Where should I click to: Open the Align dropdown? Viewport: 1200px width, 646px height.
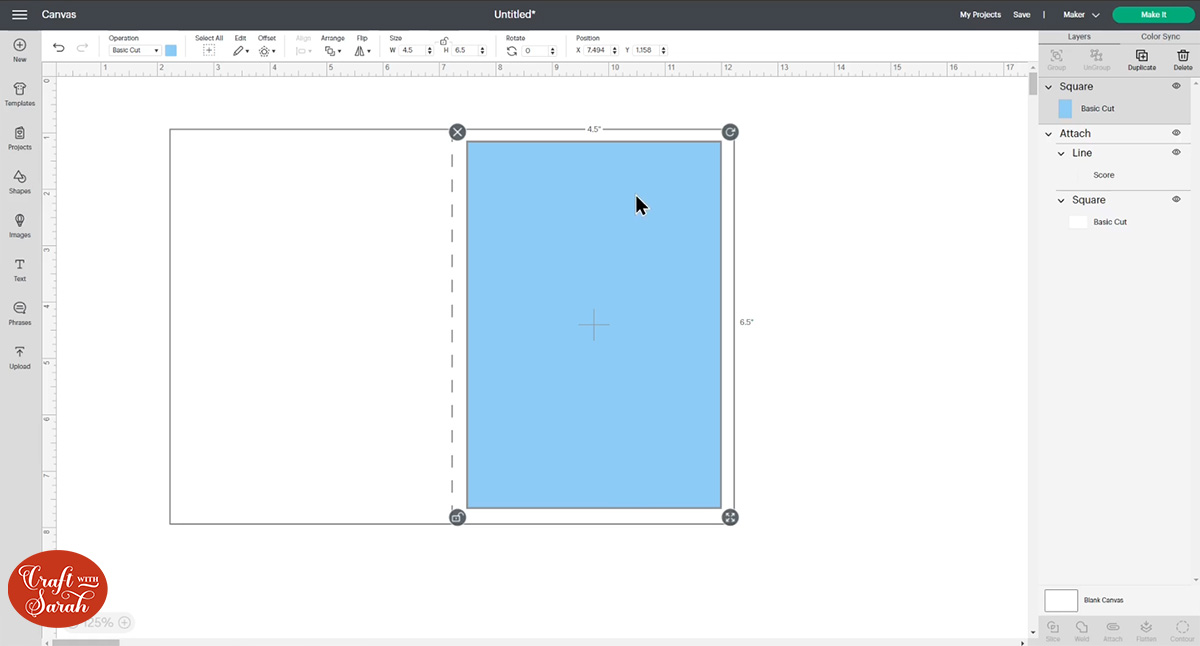(x=303, y=50)
